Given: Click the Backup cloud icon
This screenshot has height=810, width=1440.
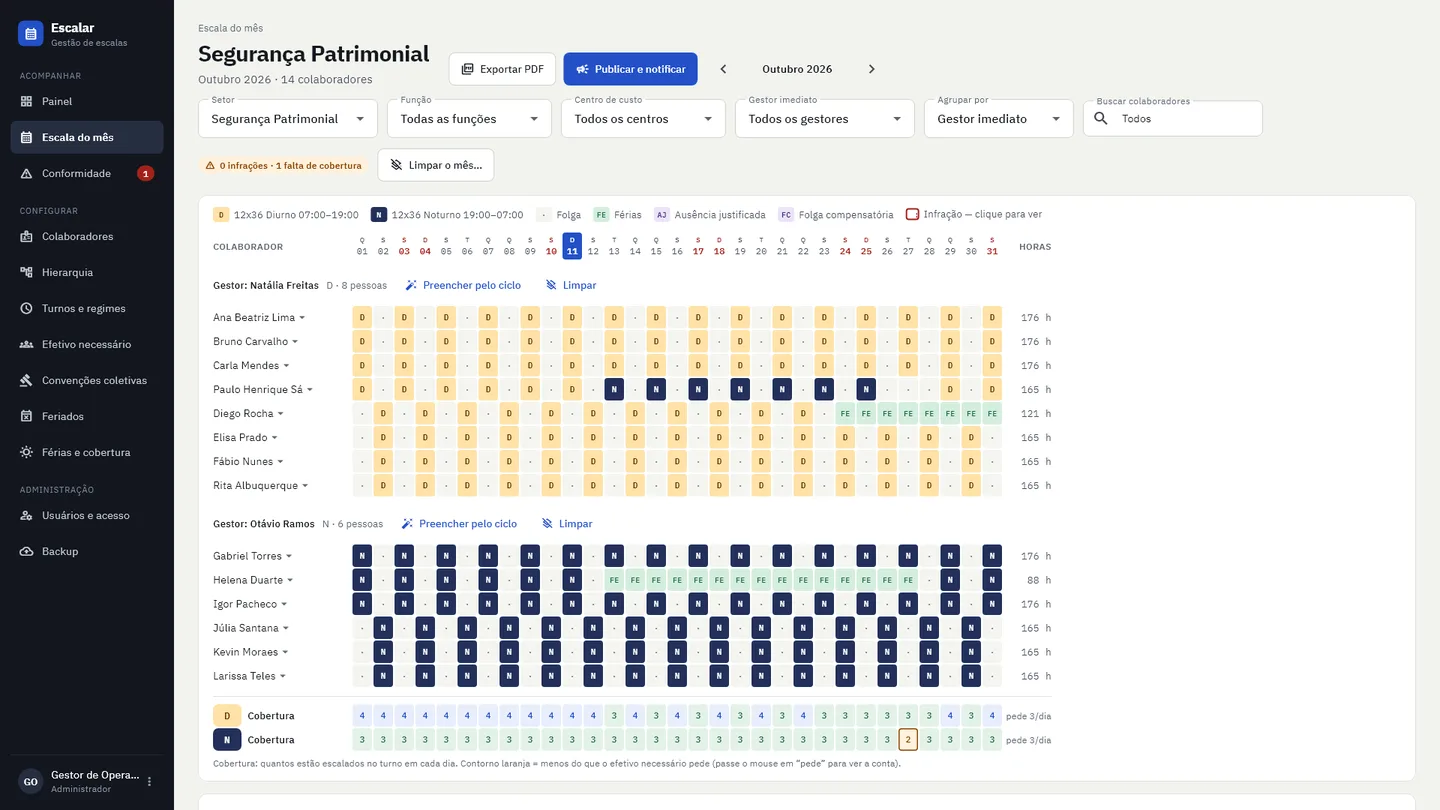Looking at the screenshot, I should pyautogui.click(x=26, y=551).
